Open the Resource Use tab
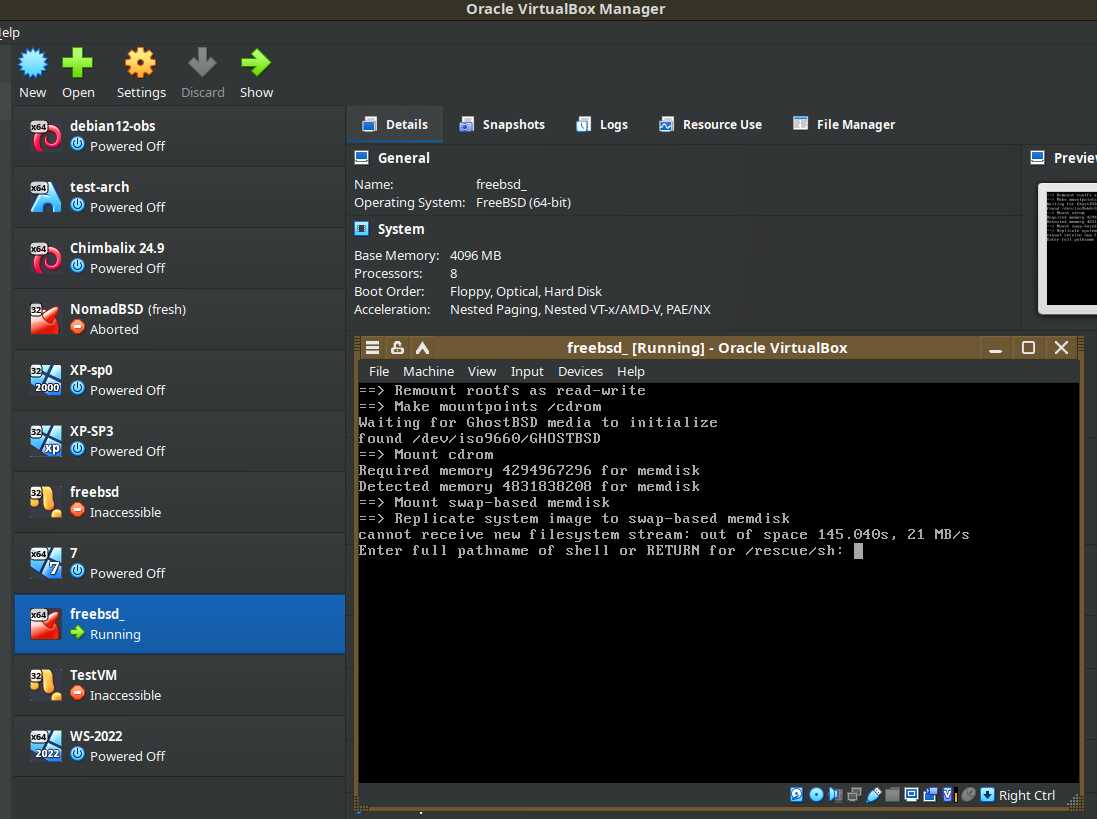Image resolution: width=1097 pixels, height=819 pixels. [710, 124]
